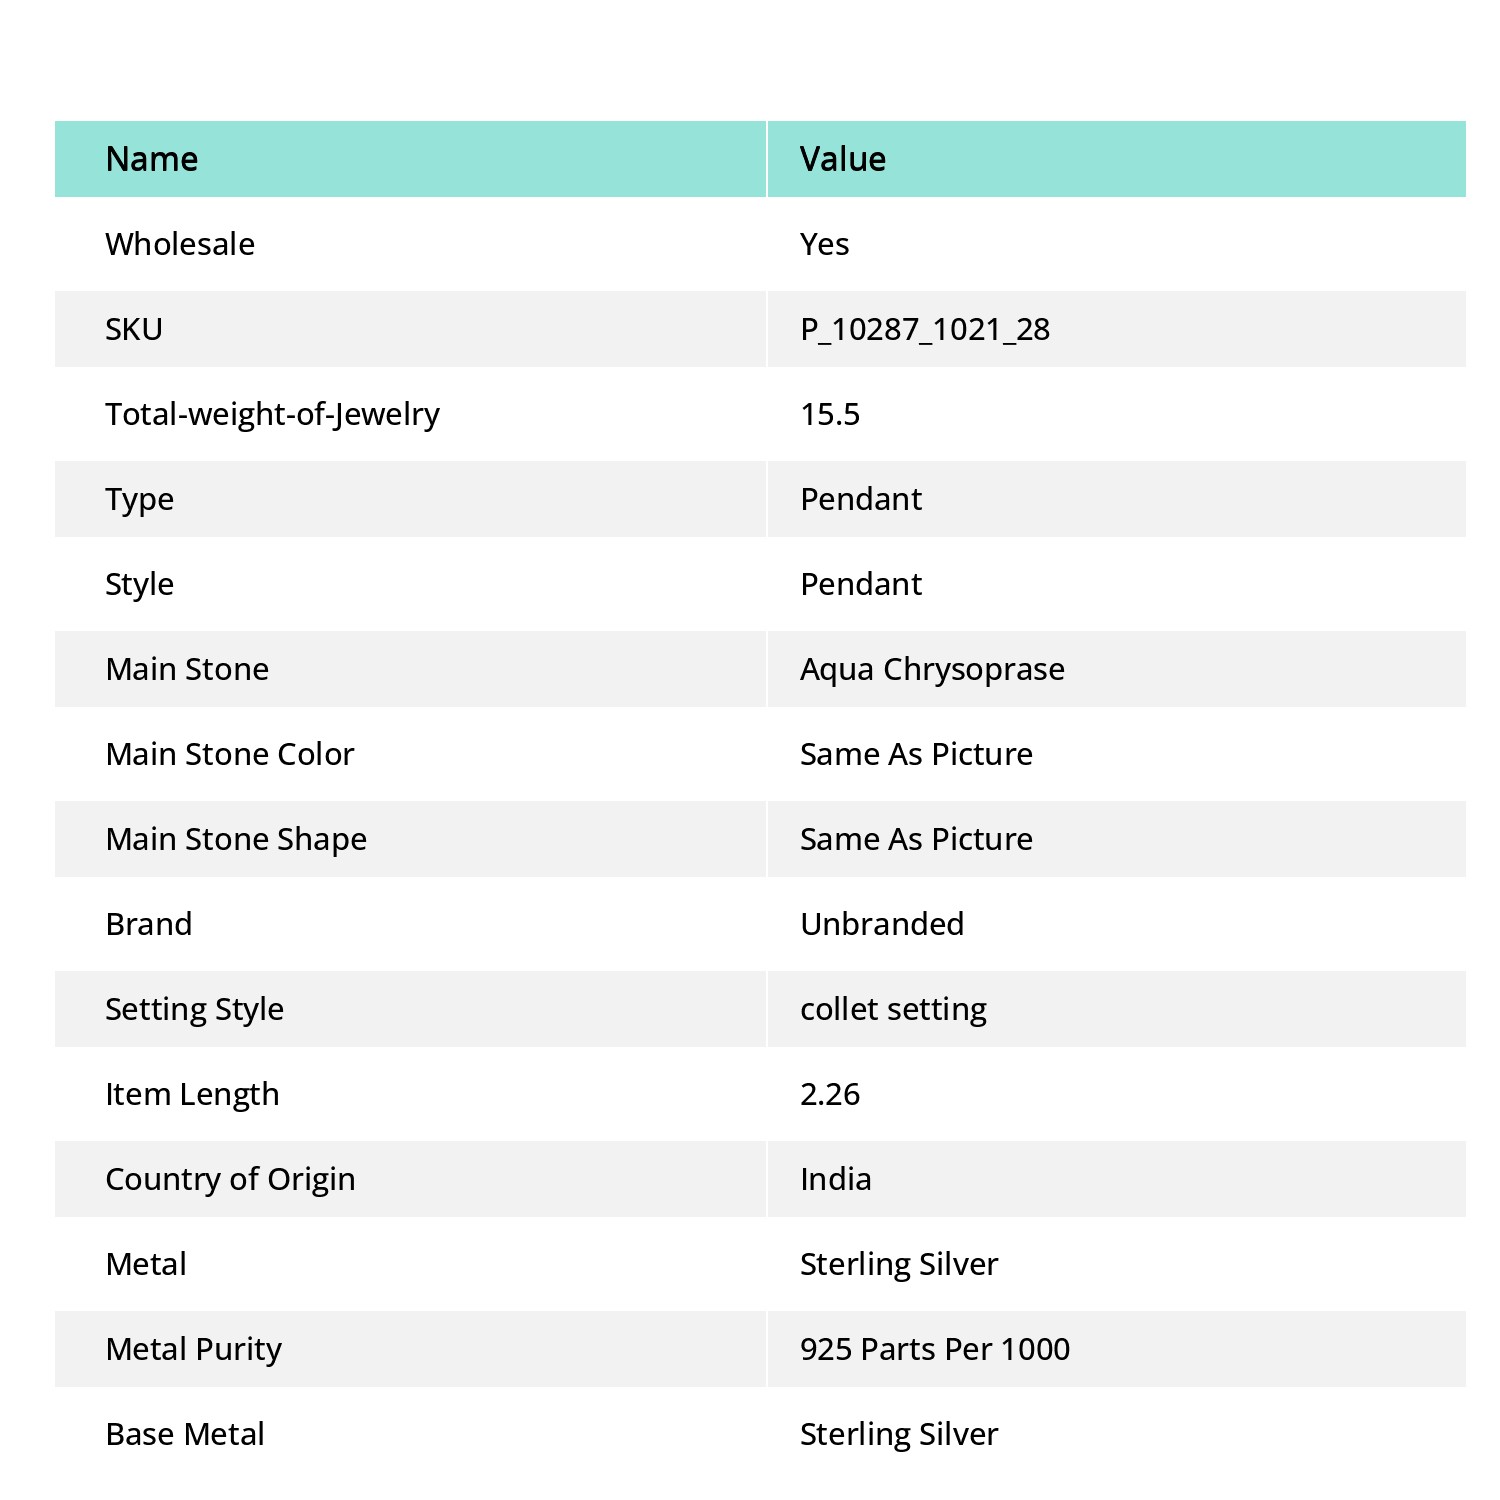Image resolution: width=1500 pixels, height=1500 pixels.
Task: Click the Total-weight-of-Jewelry label
Action: tap(273, 415)
